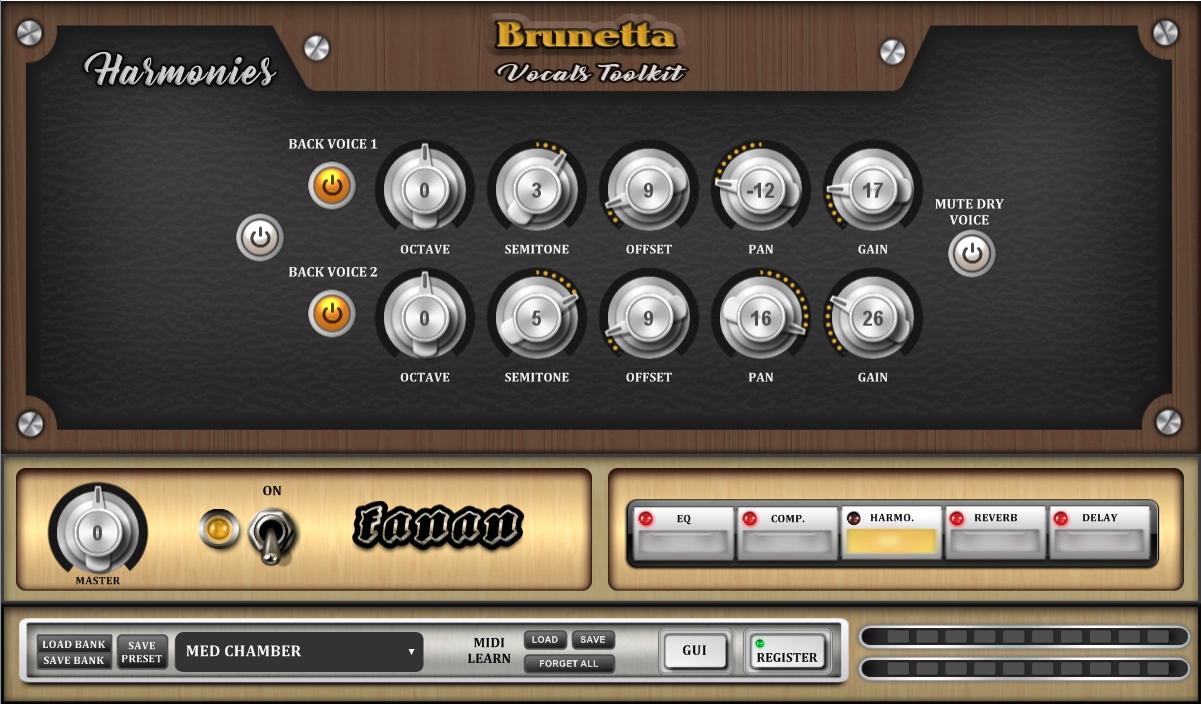Click Back Voice 1 Semitone knob
The height and width of the screenshot is (704, 1201).
(x=536, y=190)
